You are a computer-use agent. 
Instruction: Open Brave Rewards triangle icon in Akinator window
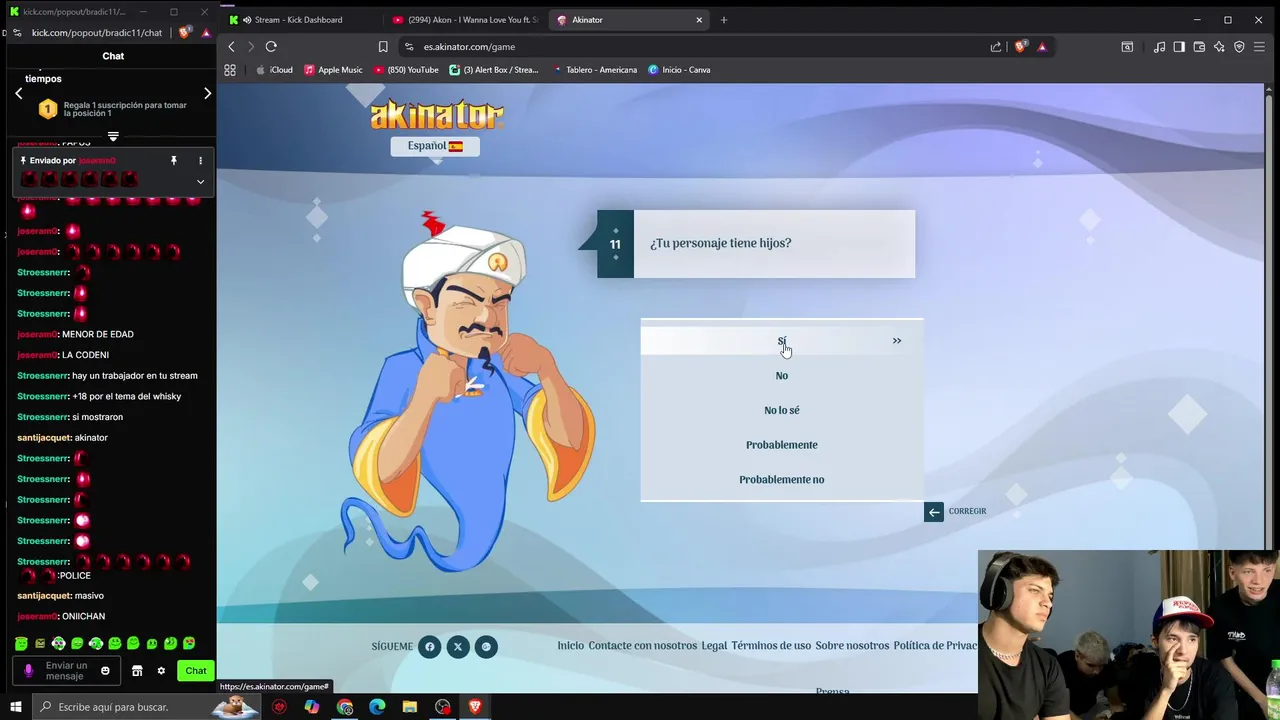1042,47
